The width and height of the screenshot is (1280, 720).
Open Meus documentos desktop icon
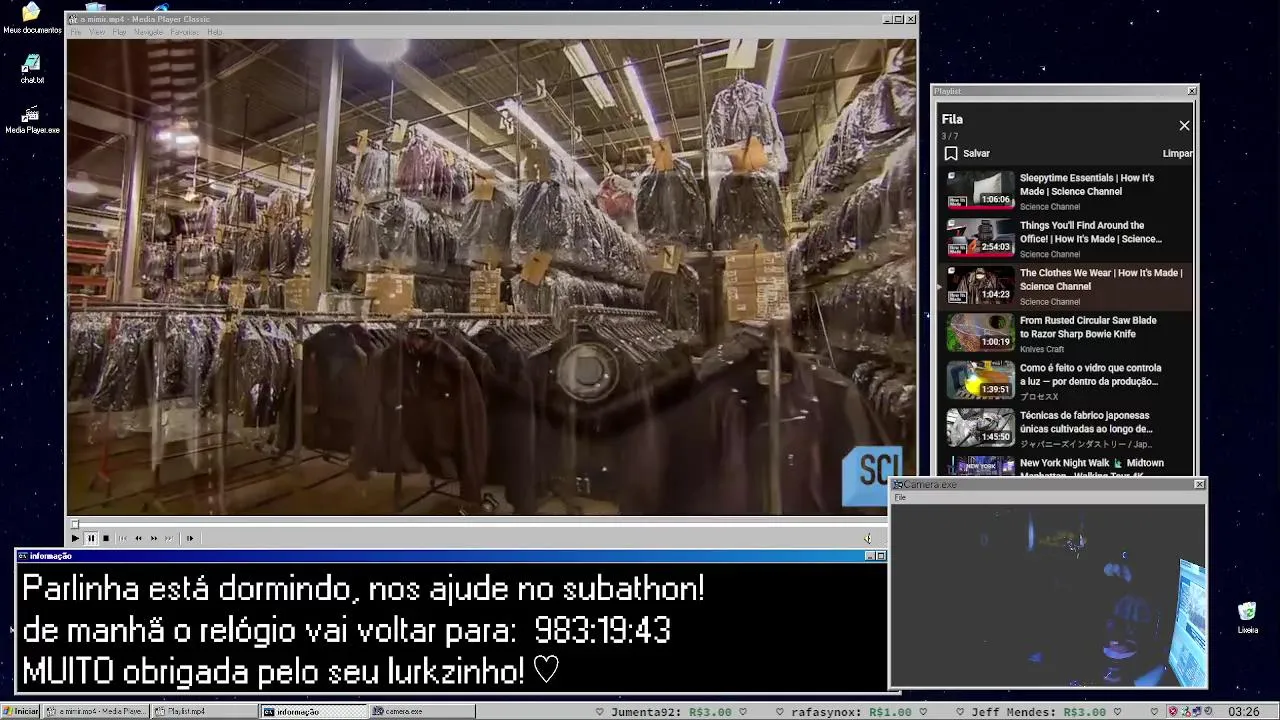point(32,18)
